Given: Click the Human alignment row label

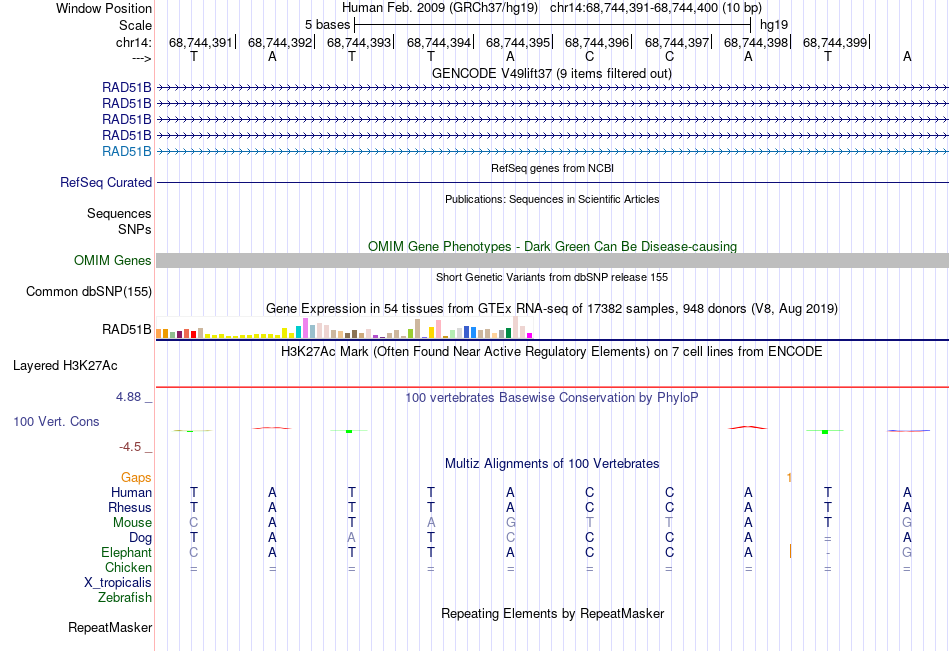Looking at the screenshot, I should click(131, 493).
